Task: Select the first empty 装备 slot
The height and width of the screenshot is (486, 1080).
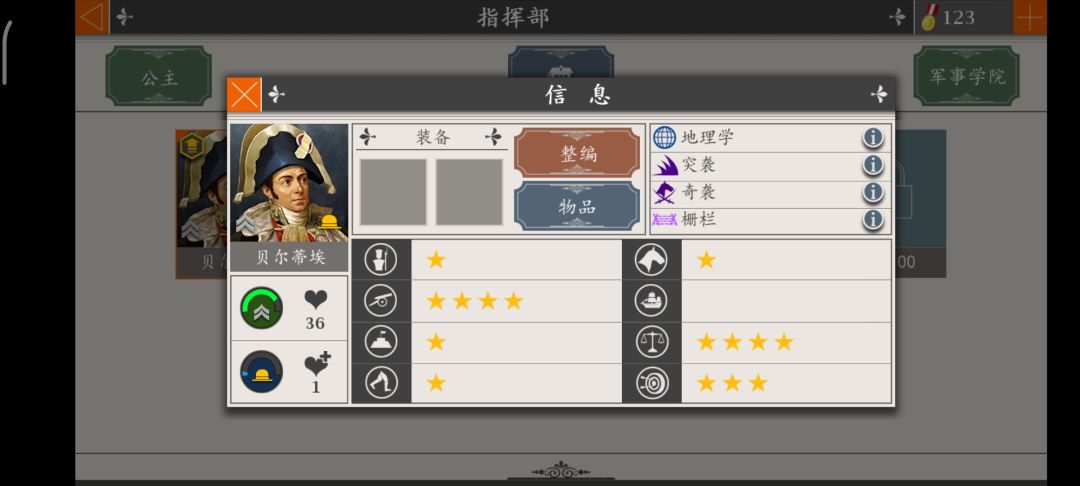Action: [393, 192]
